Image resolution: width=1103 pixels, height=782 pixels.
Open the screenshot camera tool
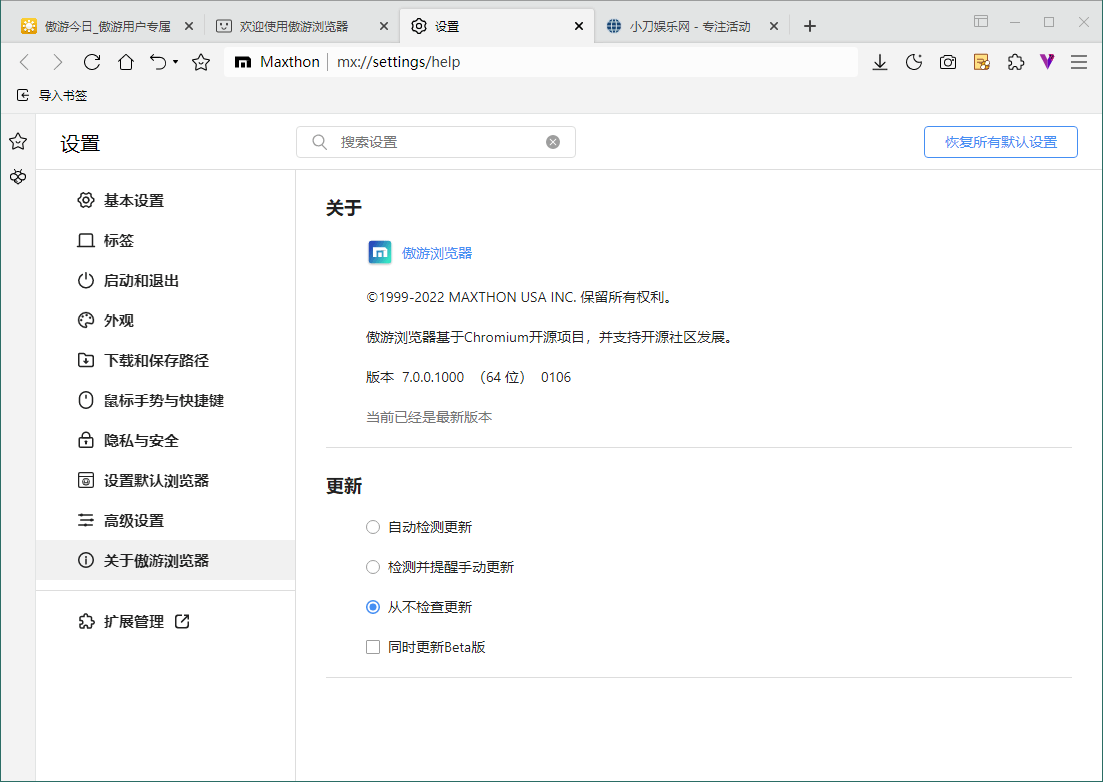[948, 62]
